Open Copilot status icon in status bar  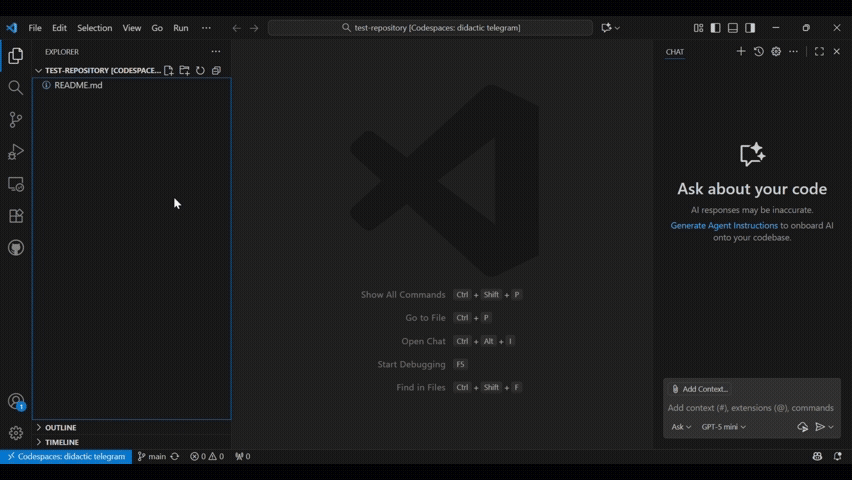(817, 456)
